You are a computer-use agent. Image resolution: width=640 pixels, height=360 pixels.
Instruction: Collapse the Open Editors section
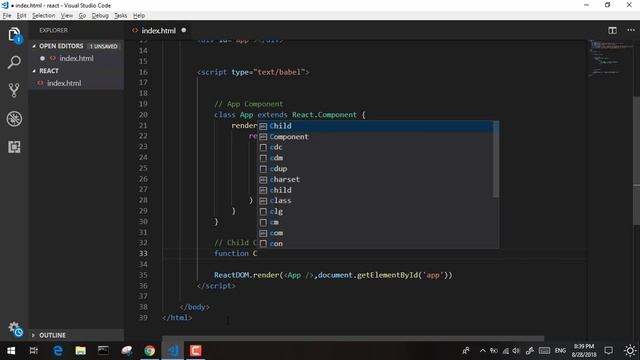[34, 46]
